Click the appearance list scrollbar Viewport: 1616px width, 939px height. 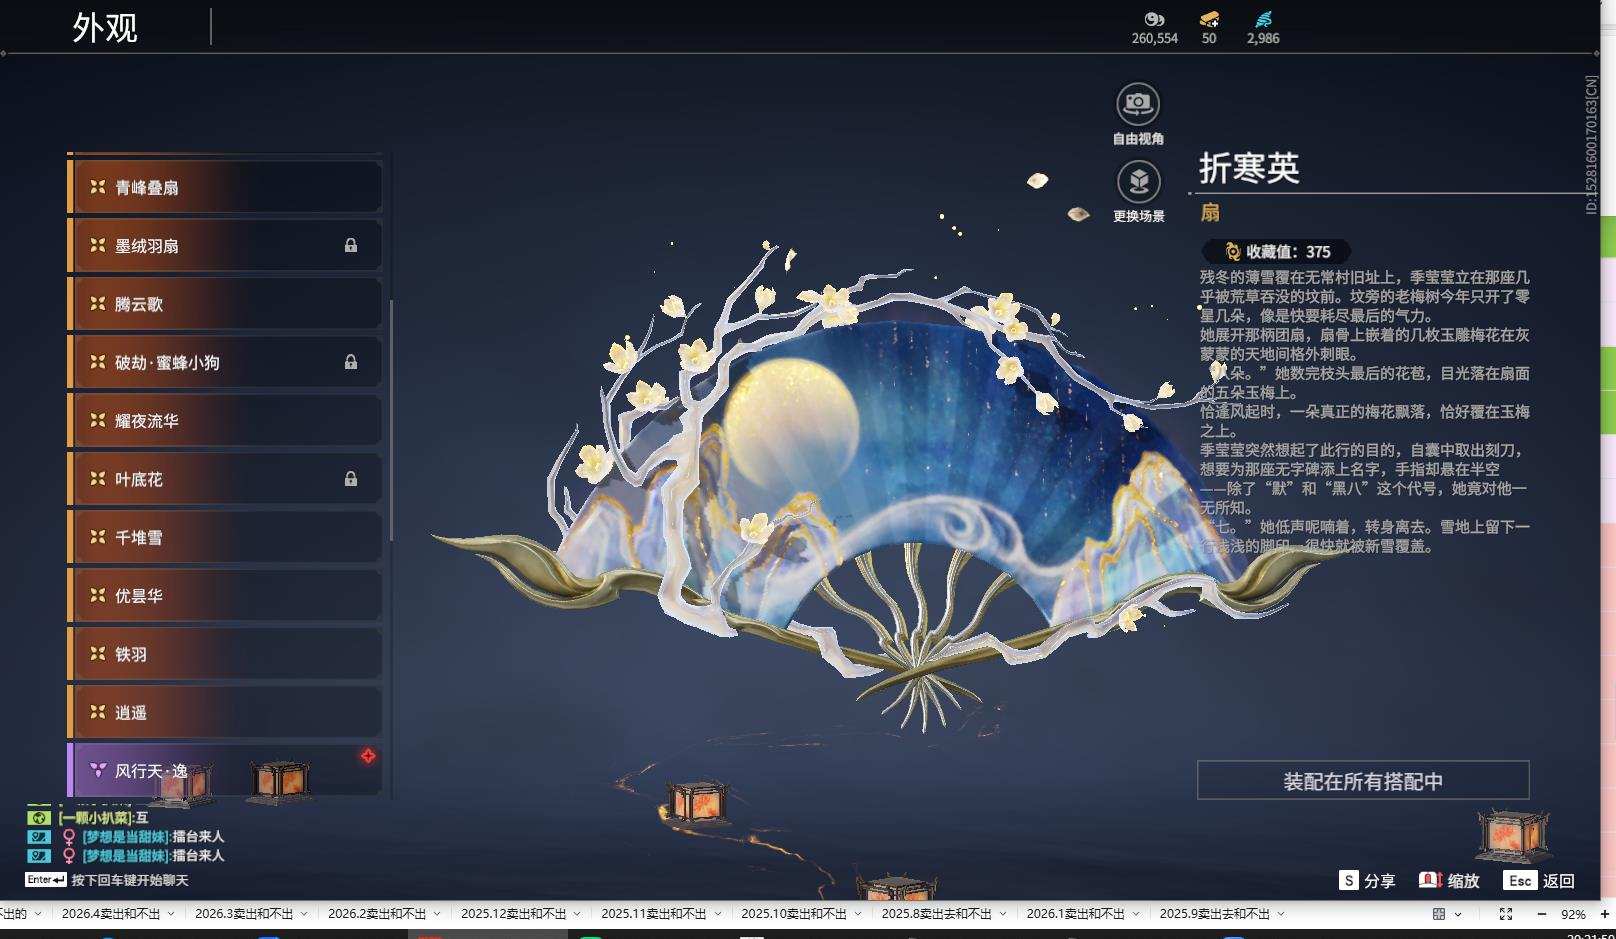click(x=391, y=420)
